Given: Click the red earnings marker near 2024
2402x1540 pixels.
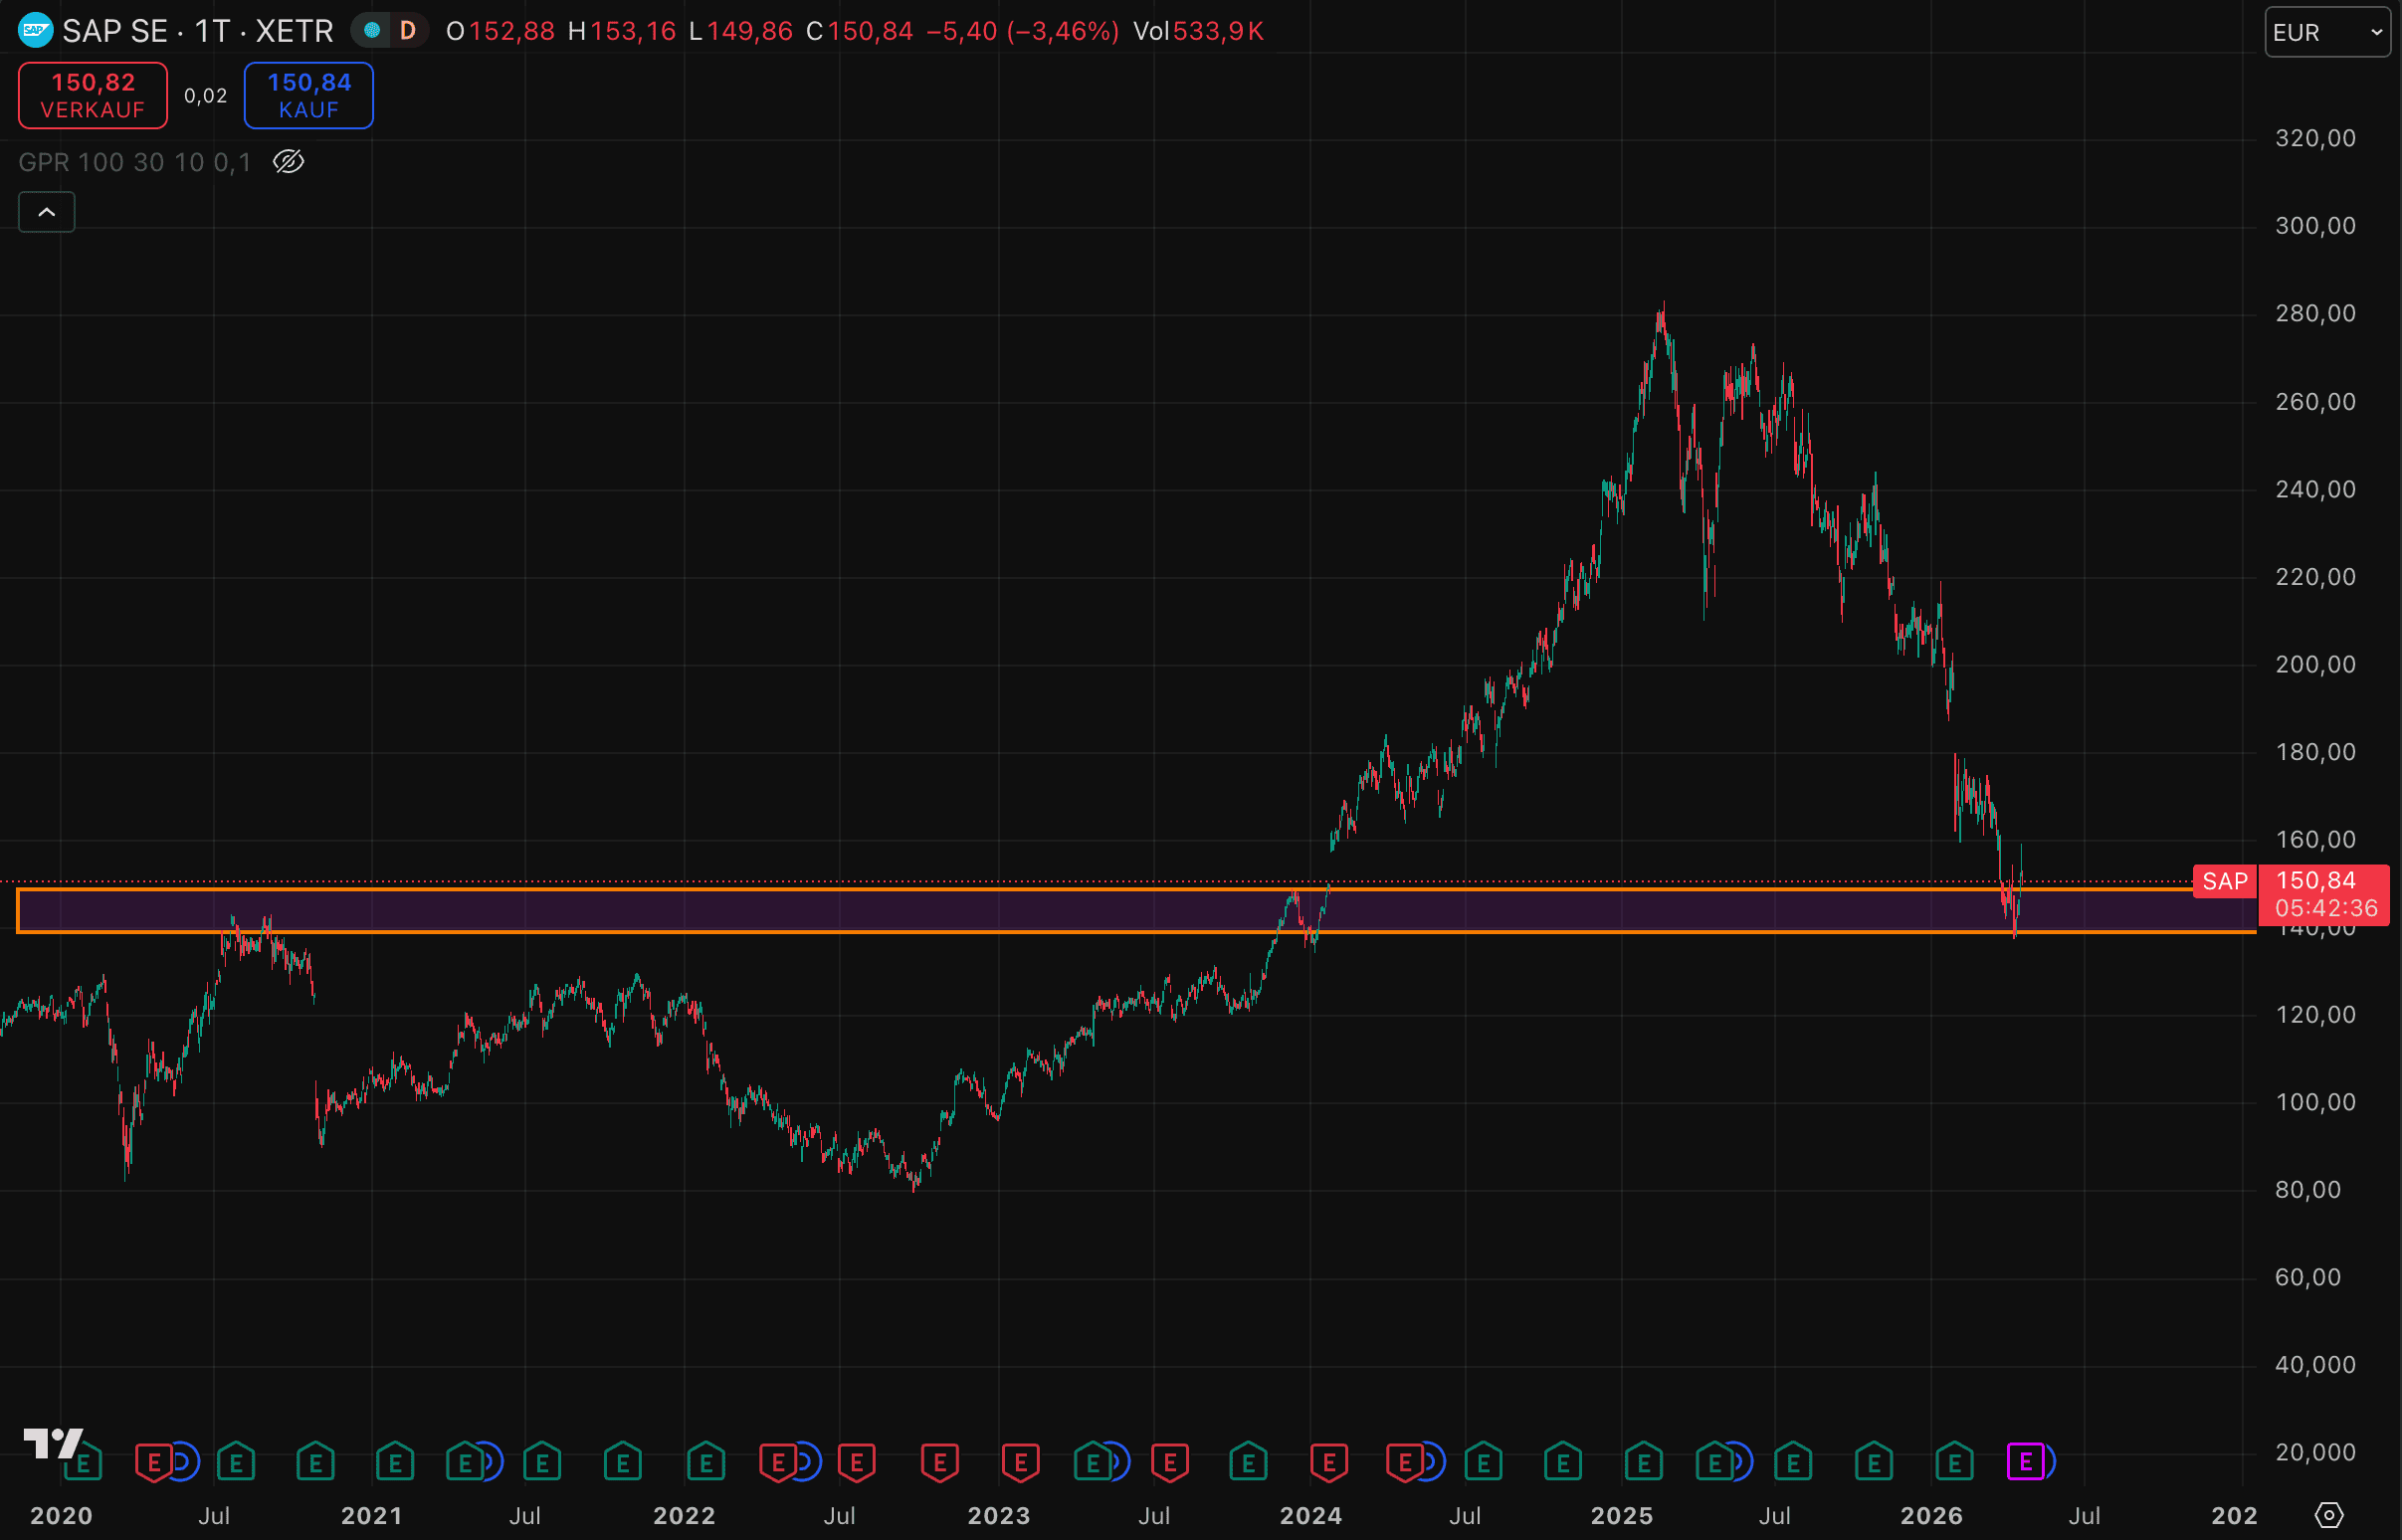Looking at the screenshot, I should [x=1328, y=1463].
